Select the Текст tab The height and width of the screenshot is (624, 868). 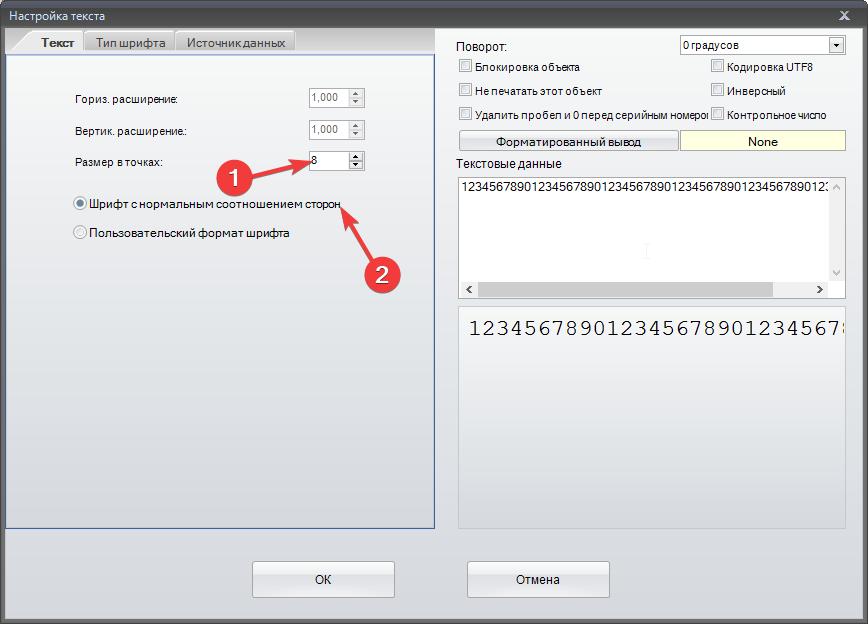coord(57,42)
